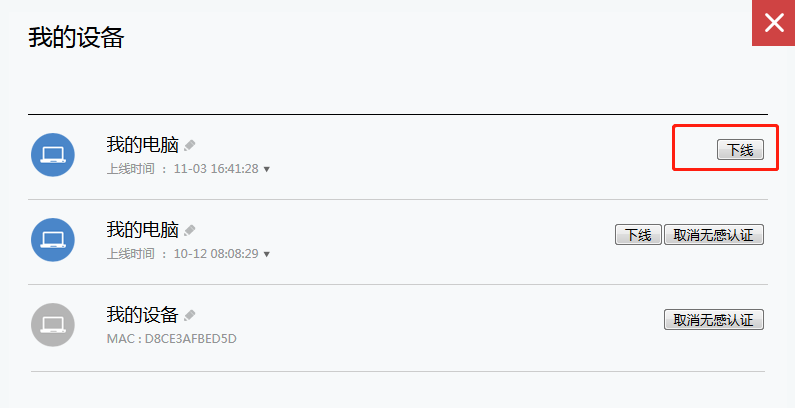Screen dimensions: 795x408
Task: Click the gray offline laptop icon
Action: click(53, 325)
